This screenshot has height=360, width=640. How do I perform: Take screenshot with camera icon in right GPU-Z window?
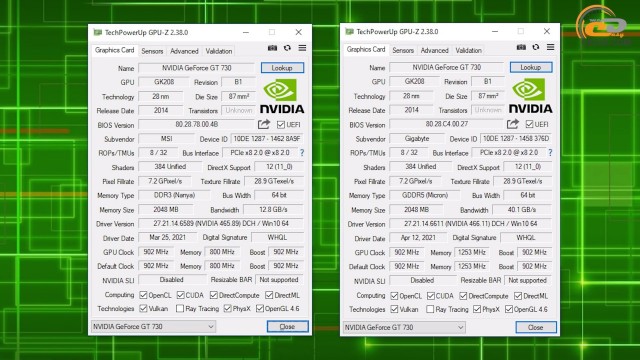click(x=521, y=47)
